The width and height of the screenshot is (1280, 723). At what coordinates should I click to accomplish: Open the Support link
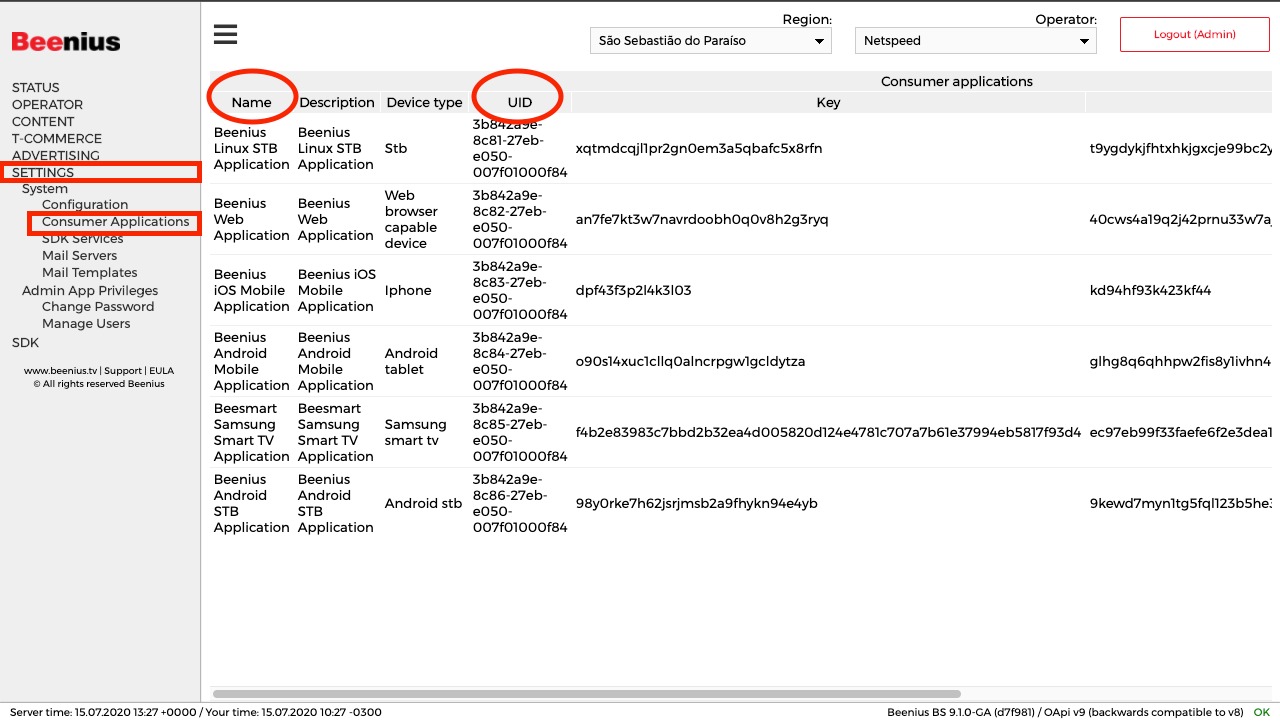pos(123,371)
